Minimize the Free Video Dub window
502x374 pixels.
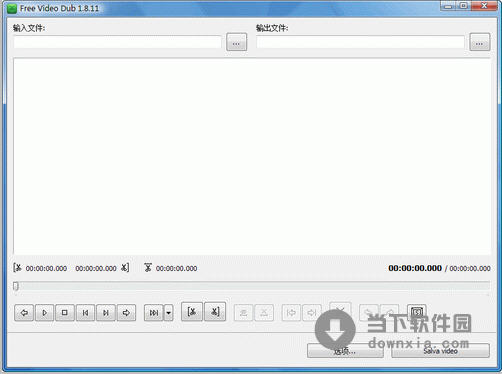449,6
